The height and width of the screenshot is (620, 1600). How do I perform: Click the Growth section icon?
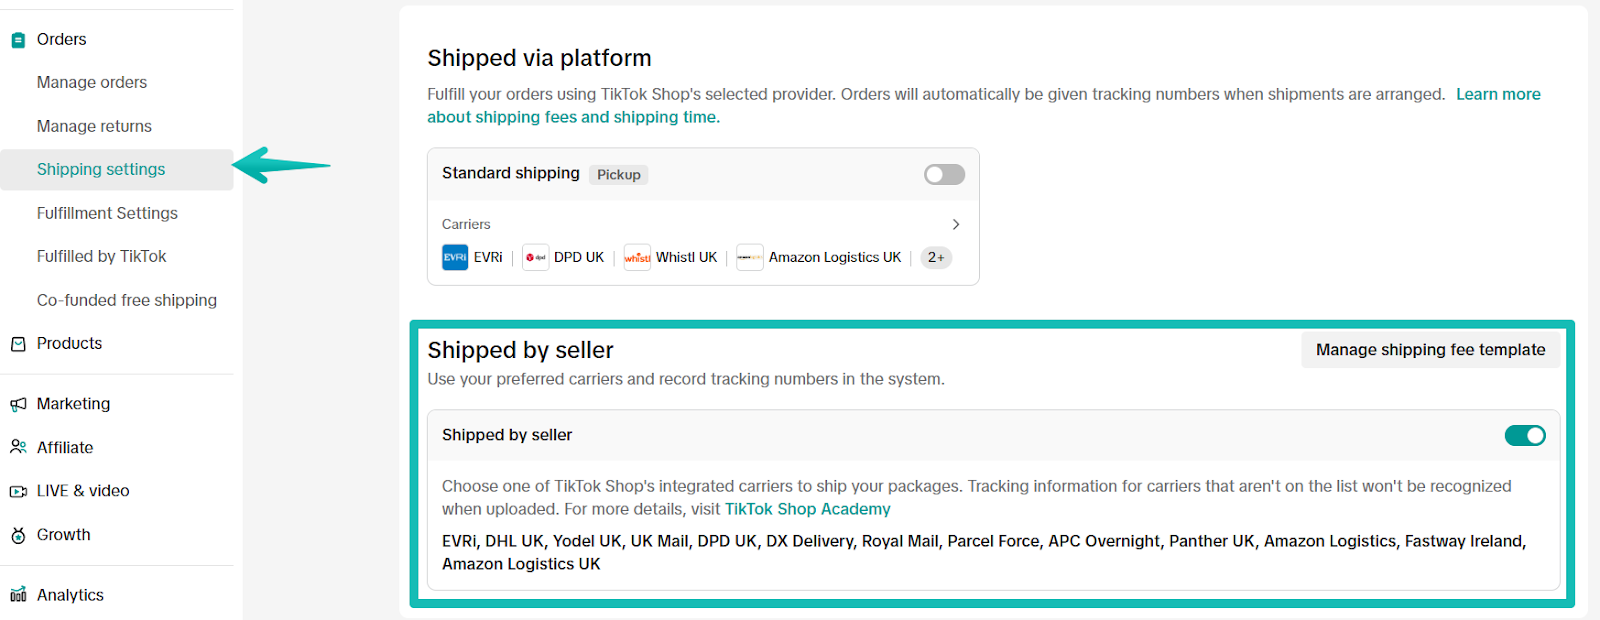(17, 534)
